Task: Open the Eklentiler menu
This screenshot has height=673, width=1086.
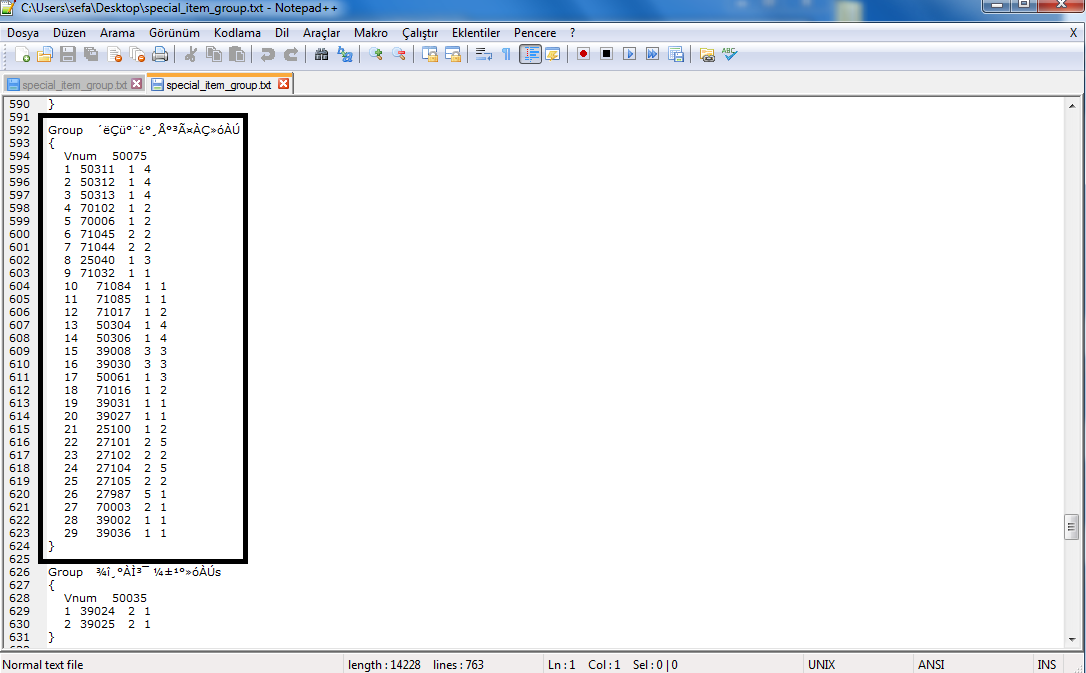Action: click(476, 33)
